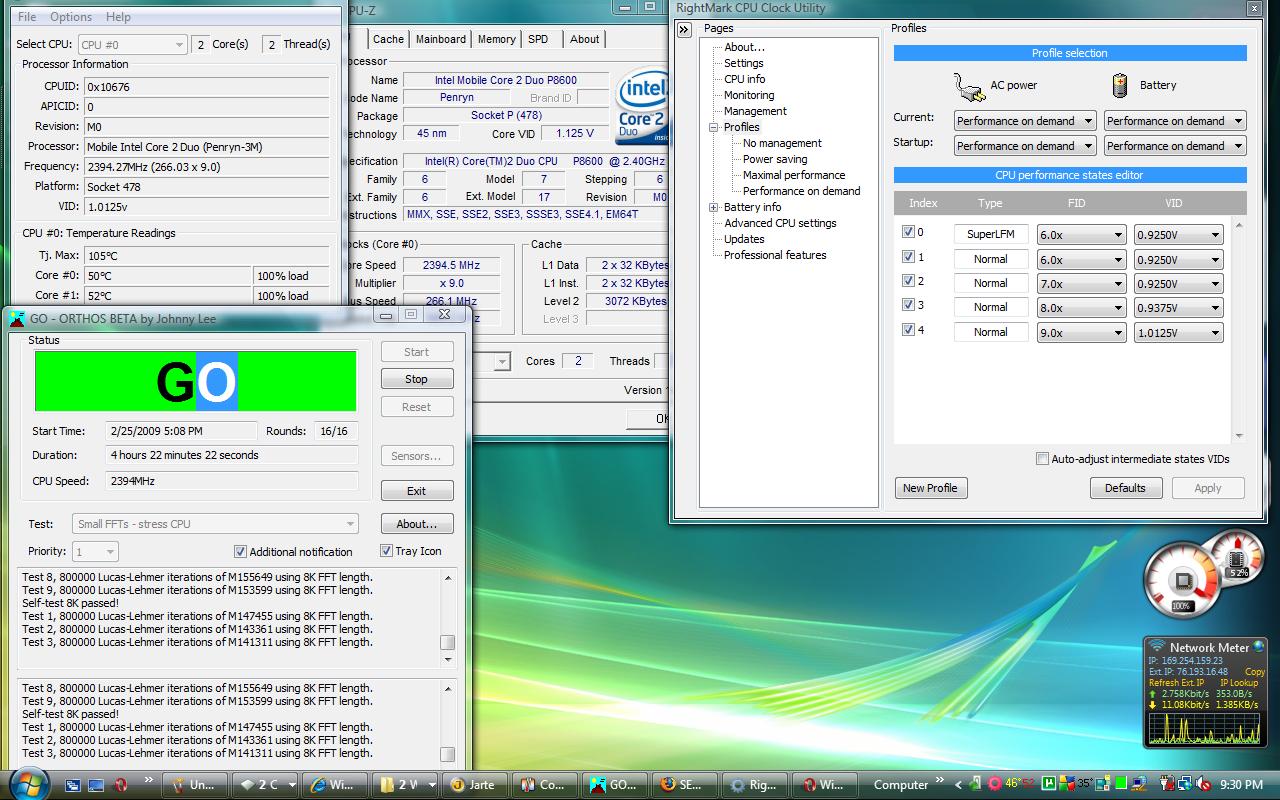Open the Current AC power profile dropdown

click(1024, 121)
